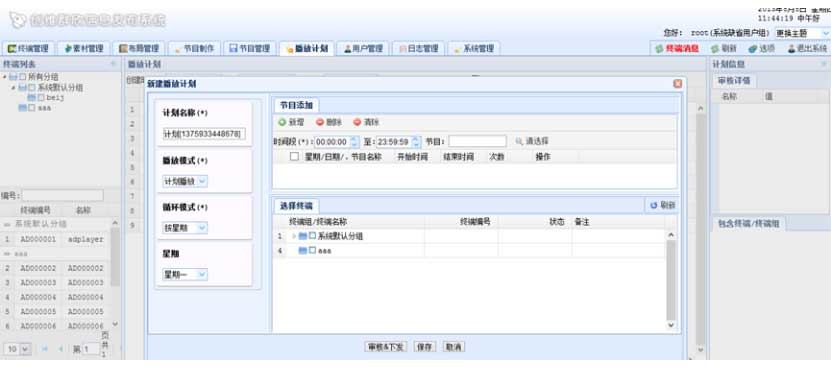Open the 素材管理 tab
This screenshot has width=831, height=367.
(x=84, y=48)
